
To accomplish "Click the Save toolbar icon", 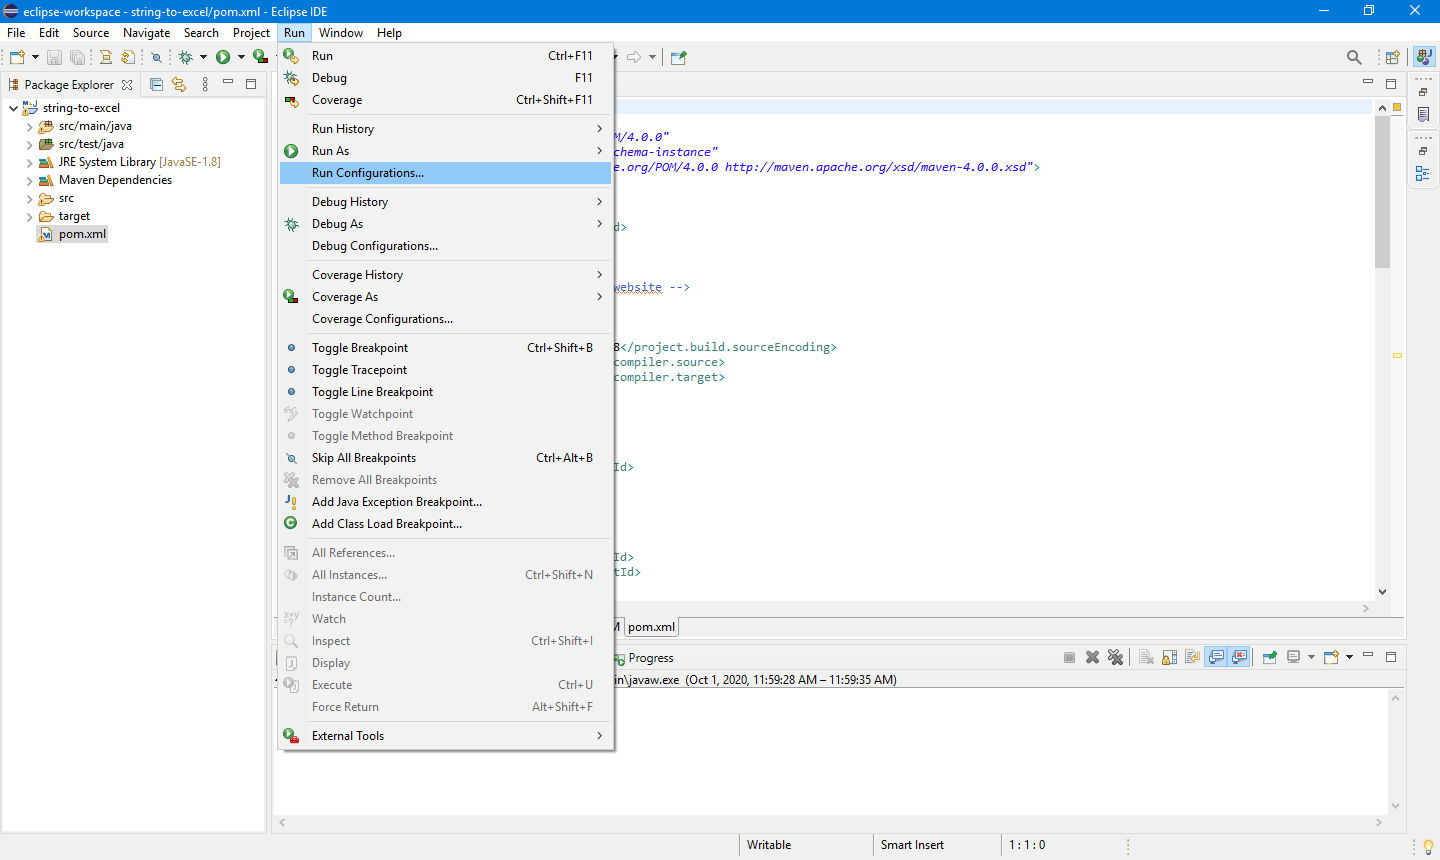I will click(54, 57).
